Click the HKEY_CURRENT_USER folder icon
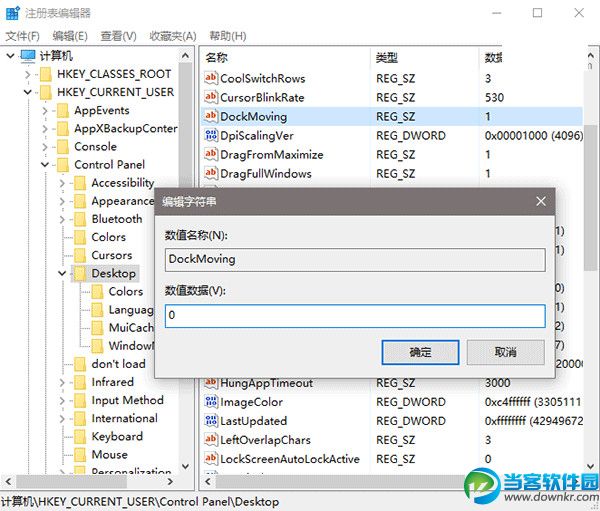Viewport: 600px width, 511px height. [x=46, y=92]
